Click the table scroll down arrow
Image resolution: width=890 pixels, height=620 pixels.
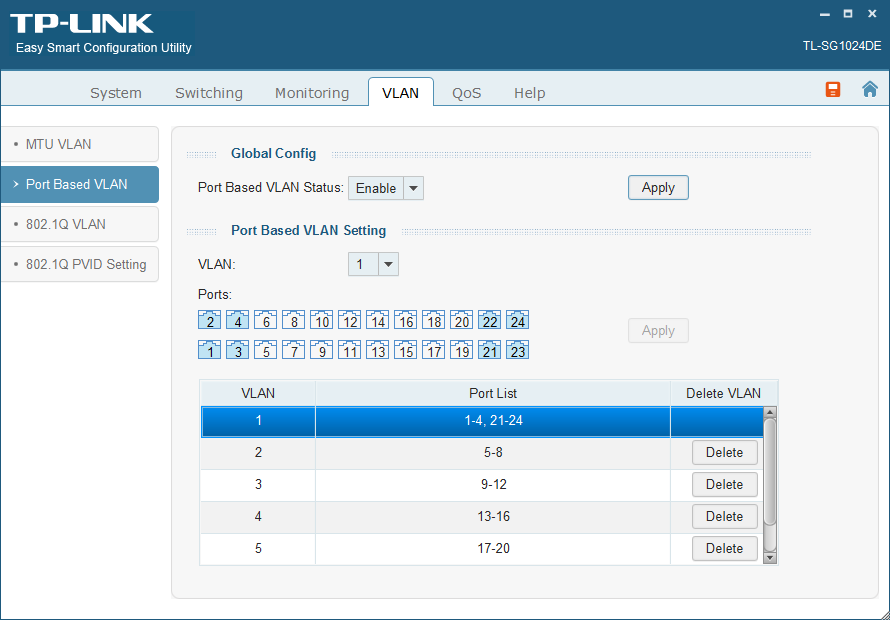click(x=770, y=558)
